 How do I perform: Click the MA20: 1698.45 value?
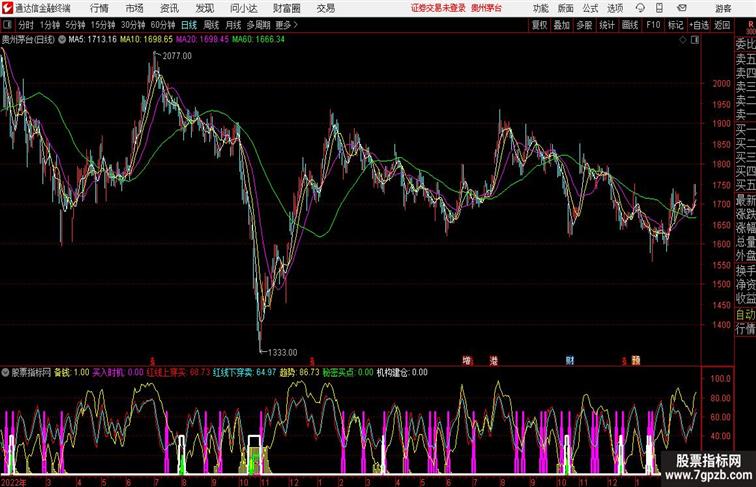tap(202, 40)
